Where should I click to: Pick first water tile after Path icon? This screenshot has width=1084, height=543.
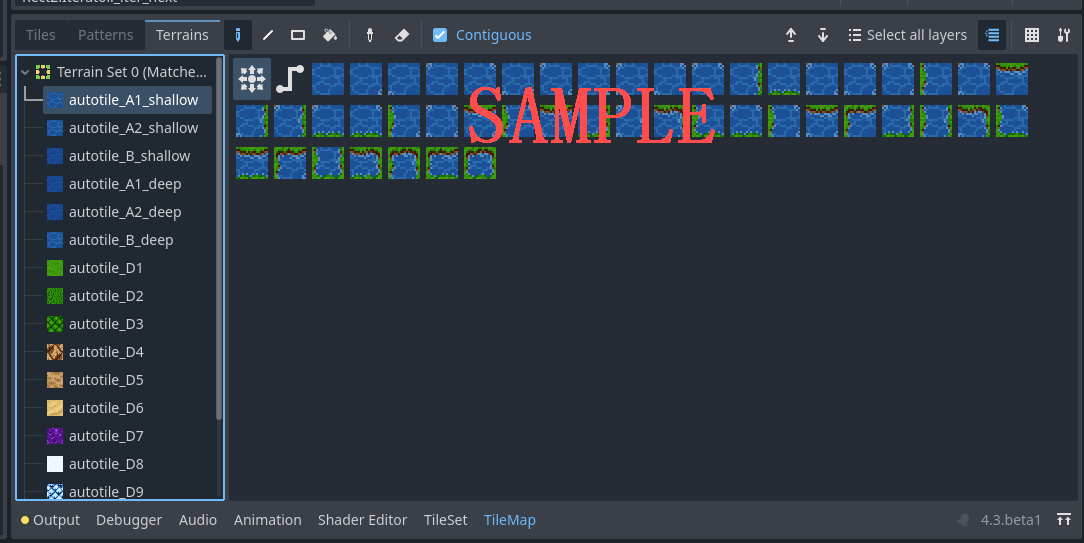pyautogui.click(x=328, y=79)
